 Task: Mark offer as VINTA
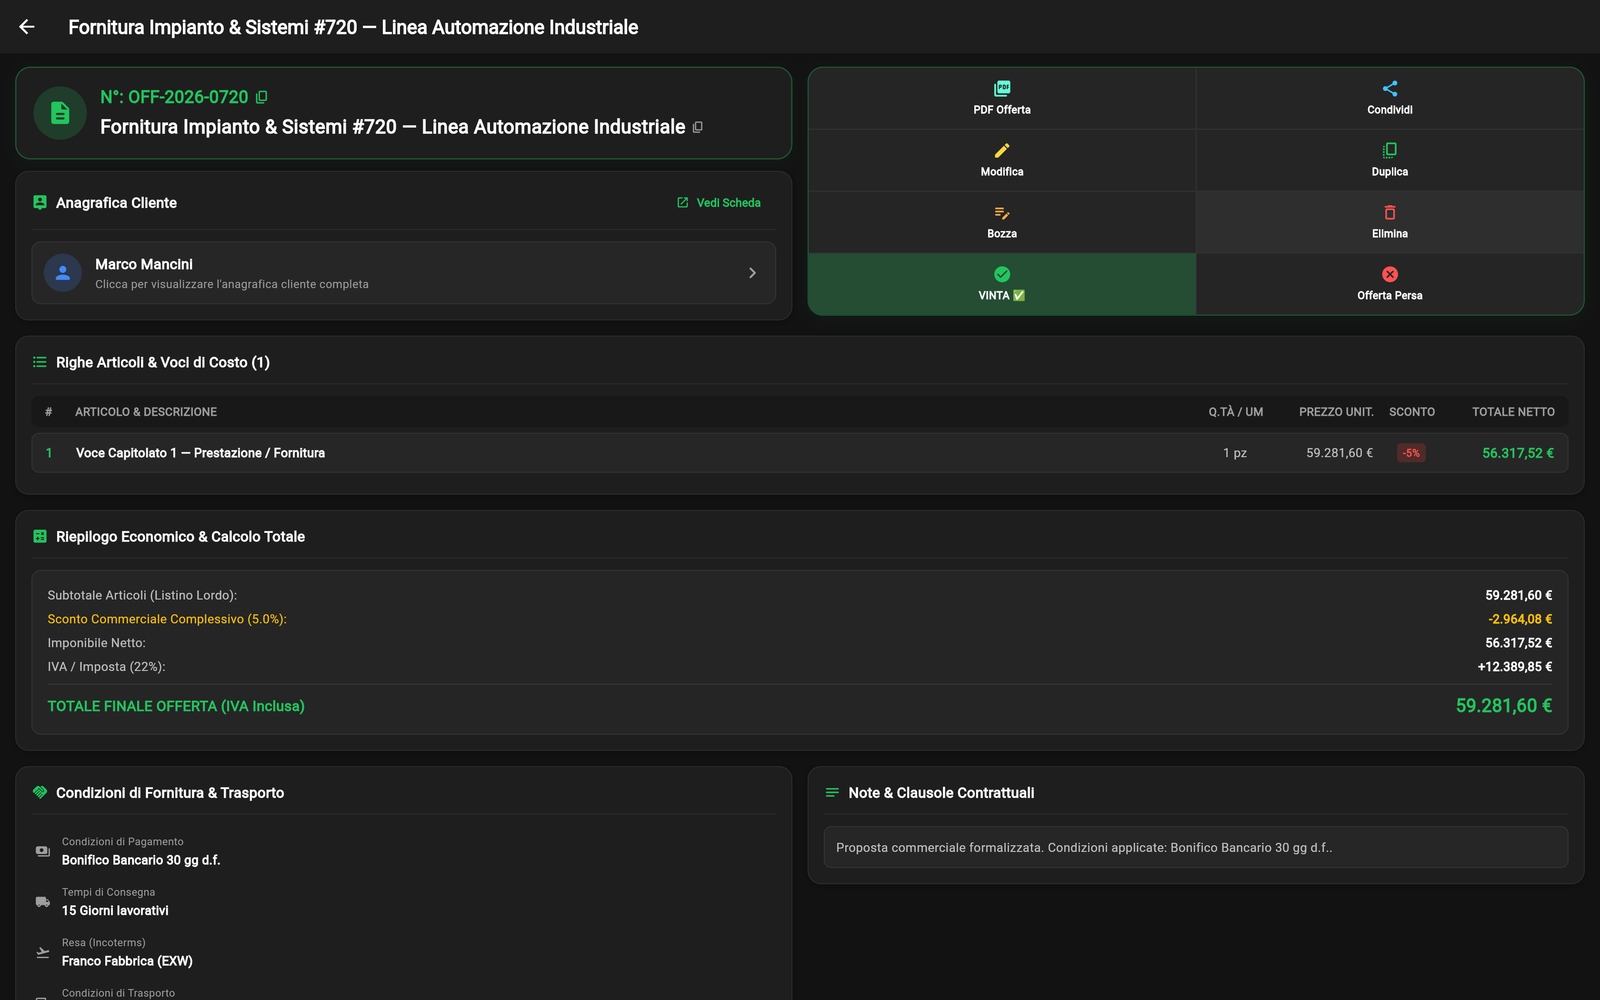coord(1002,284)
